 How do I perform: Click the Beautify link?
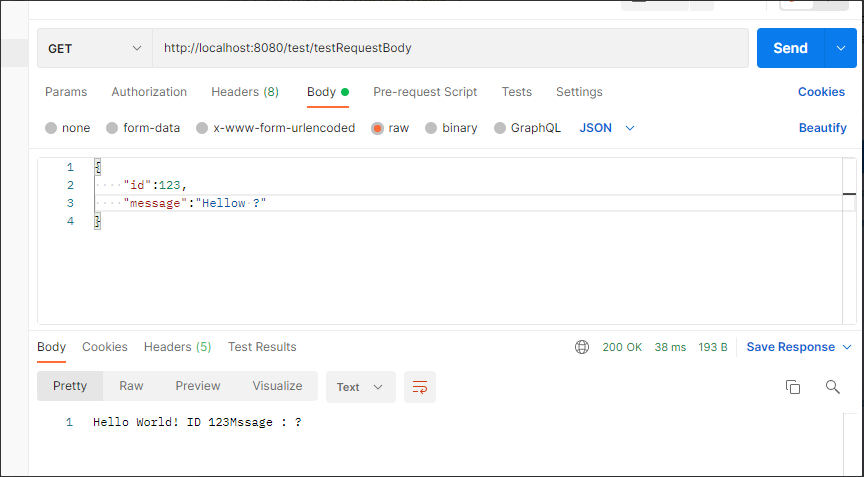click(823, 128)
